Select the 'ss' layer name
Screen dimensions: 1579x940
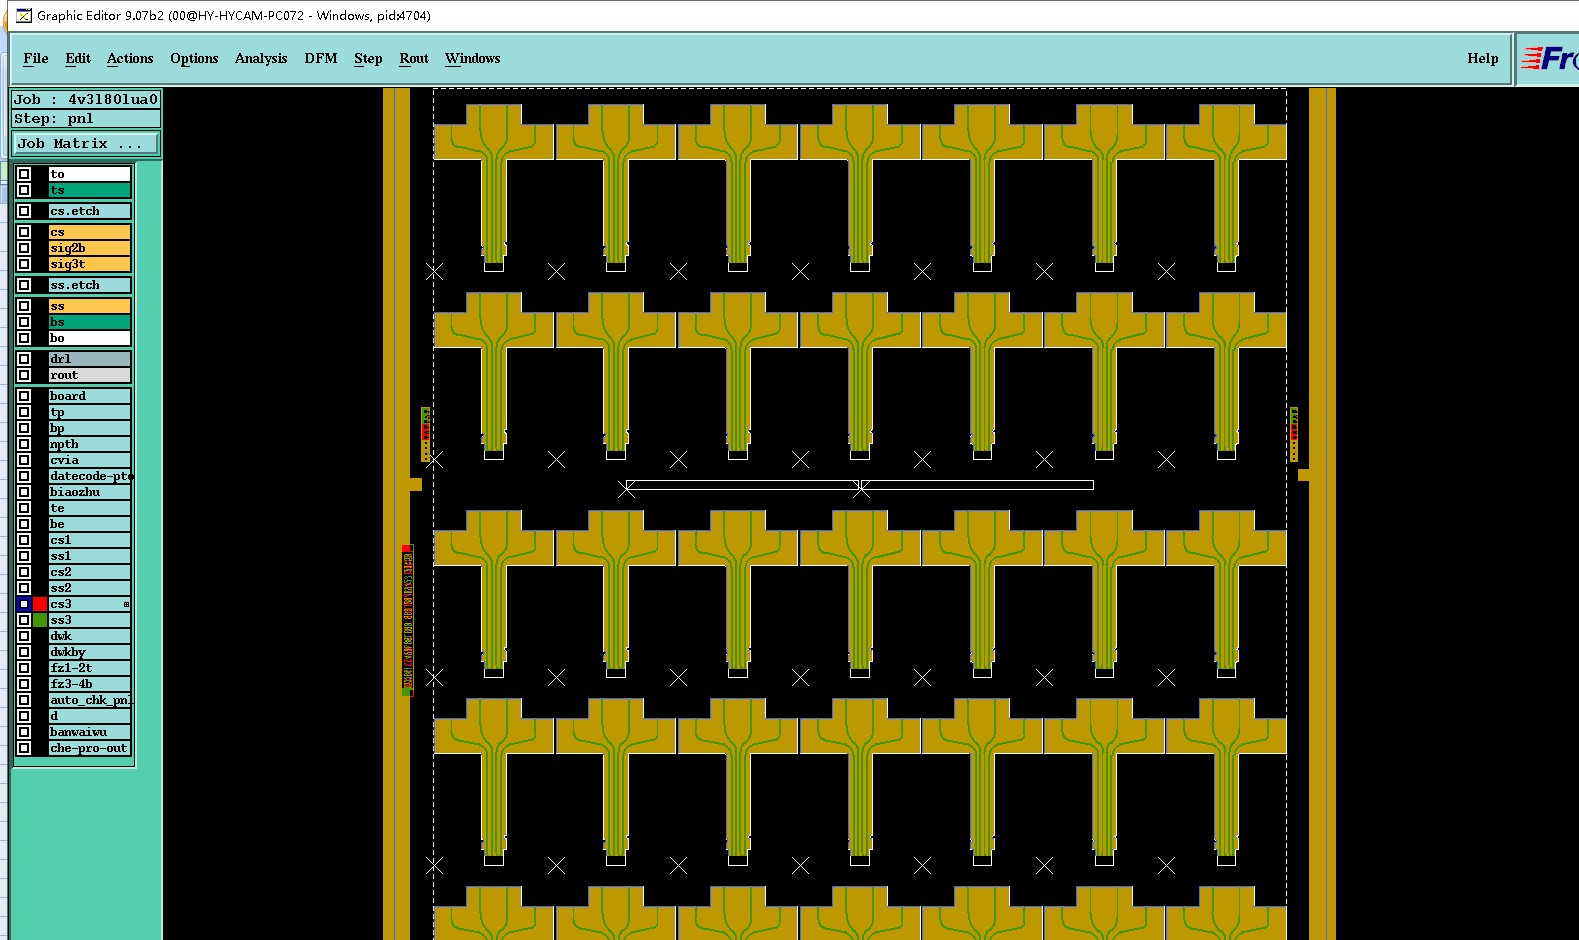(90, 306)
